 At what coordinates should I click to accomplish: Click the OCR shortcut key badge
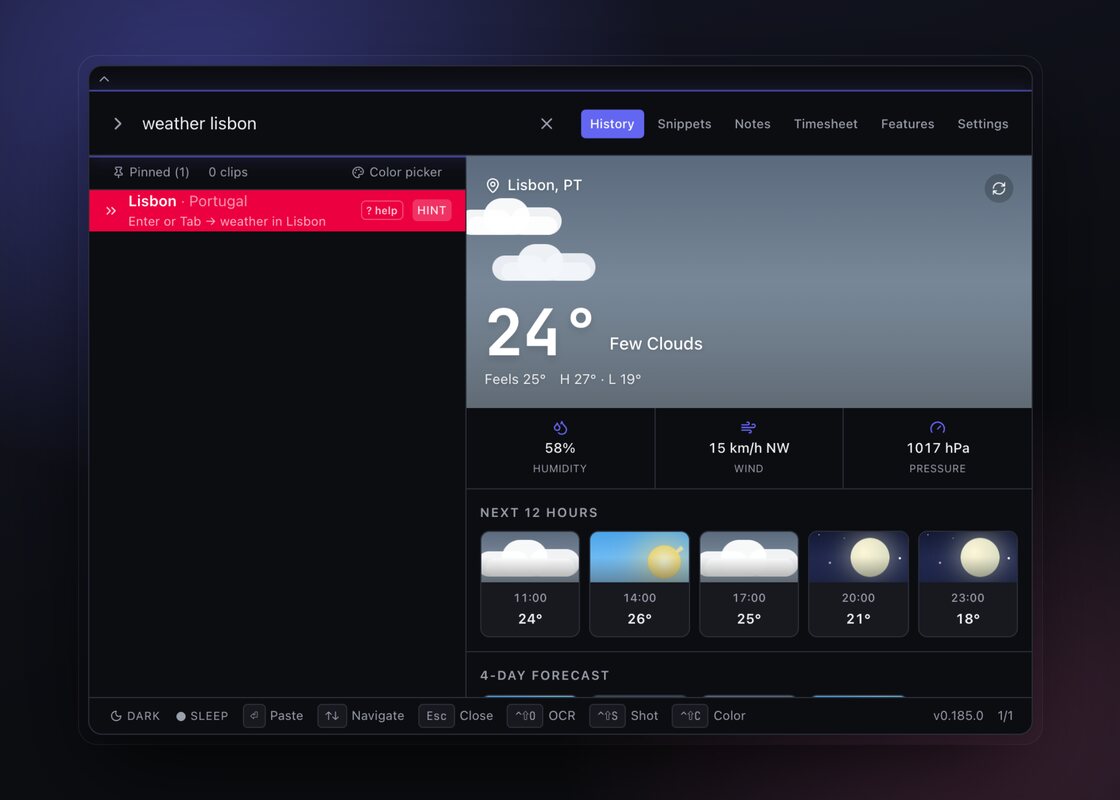[x=525, y=716]
